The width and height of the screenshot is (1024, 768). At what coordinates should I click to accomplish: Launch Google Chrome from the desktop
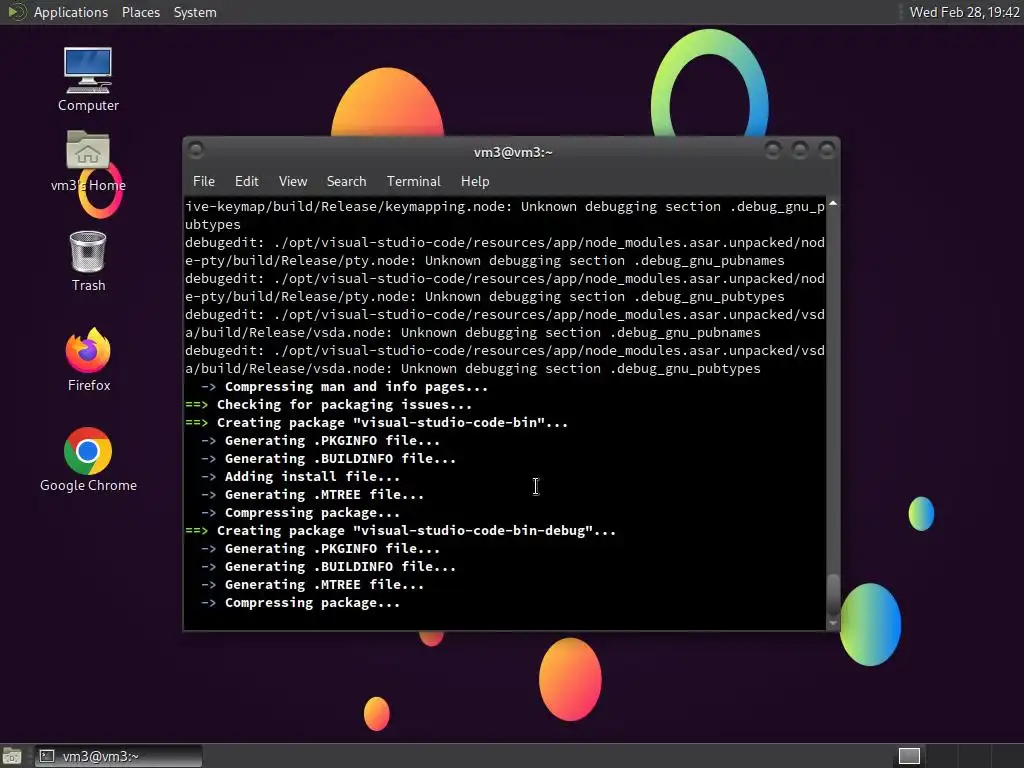[x=88, y=459]
